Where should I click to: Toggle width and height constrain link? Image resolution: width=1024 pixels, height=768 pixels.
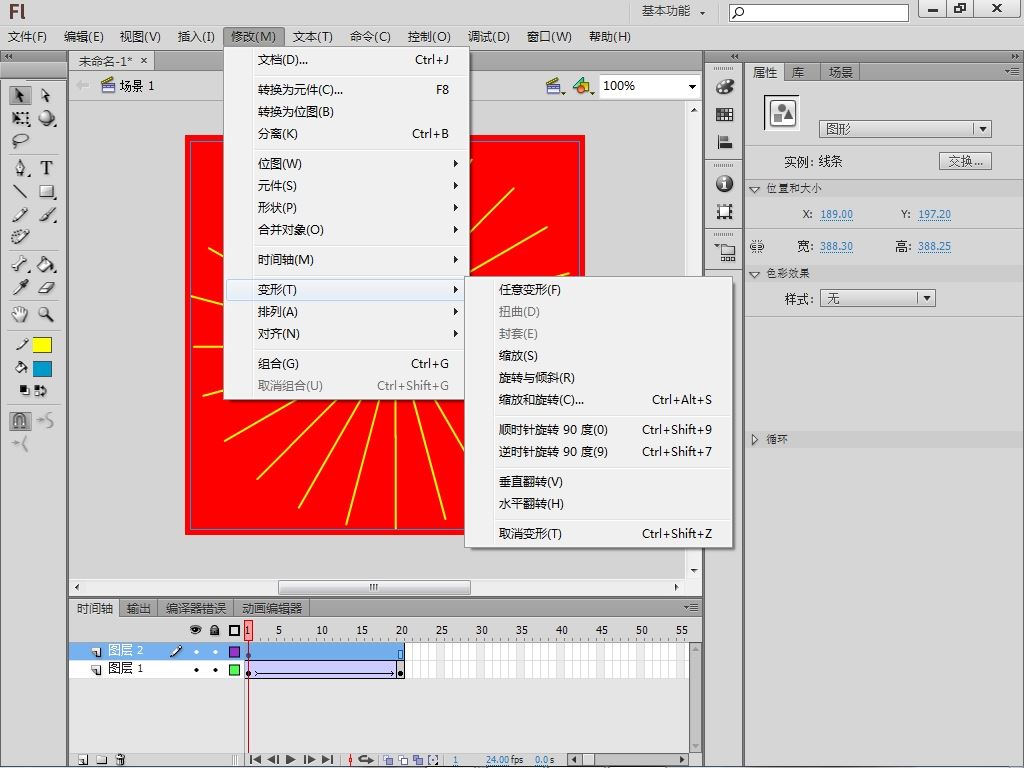tap(758, 246)
